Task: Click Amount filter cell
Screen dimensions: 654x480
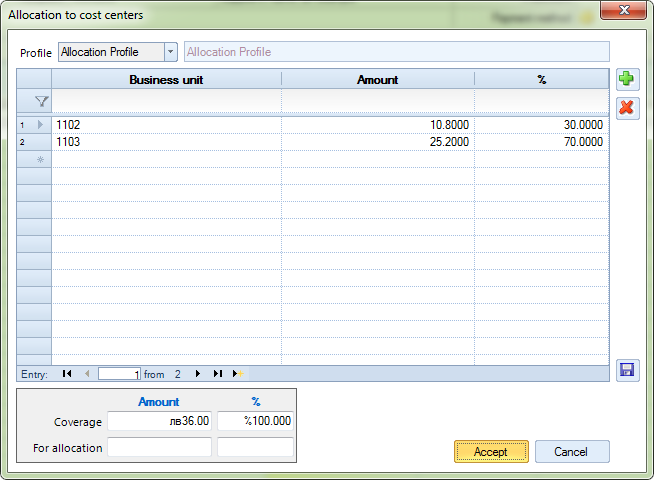Action: [378, 101]
